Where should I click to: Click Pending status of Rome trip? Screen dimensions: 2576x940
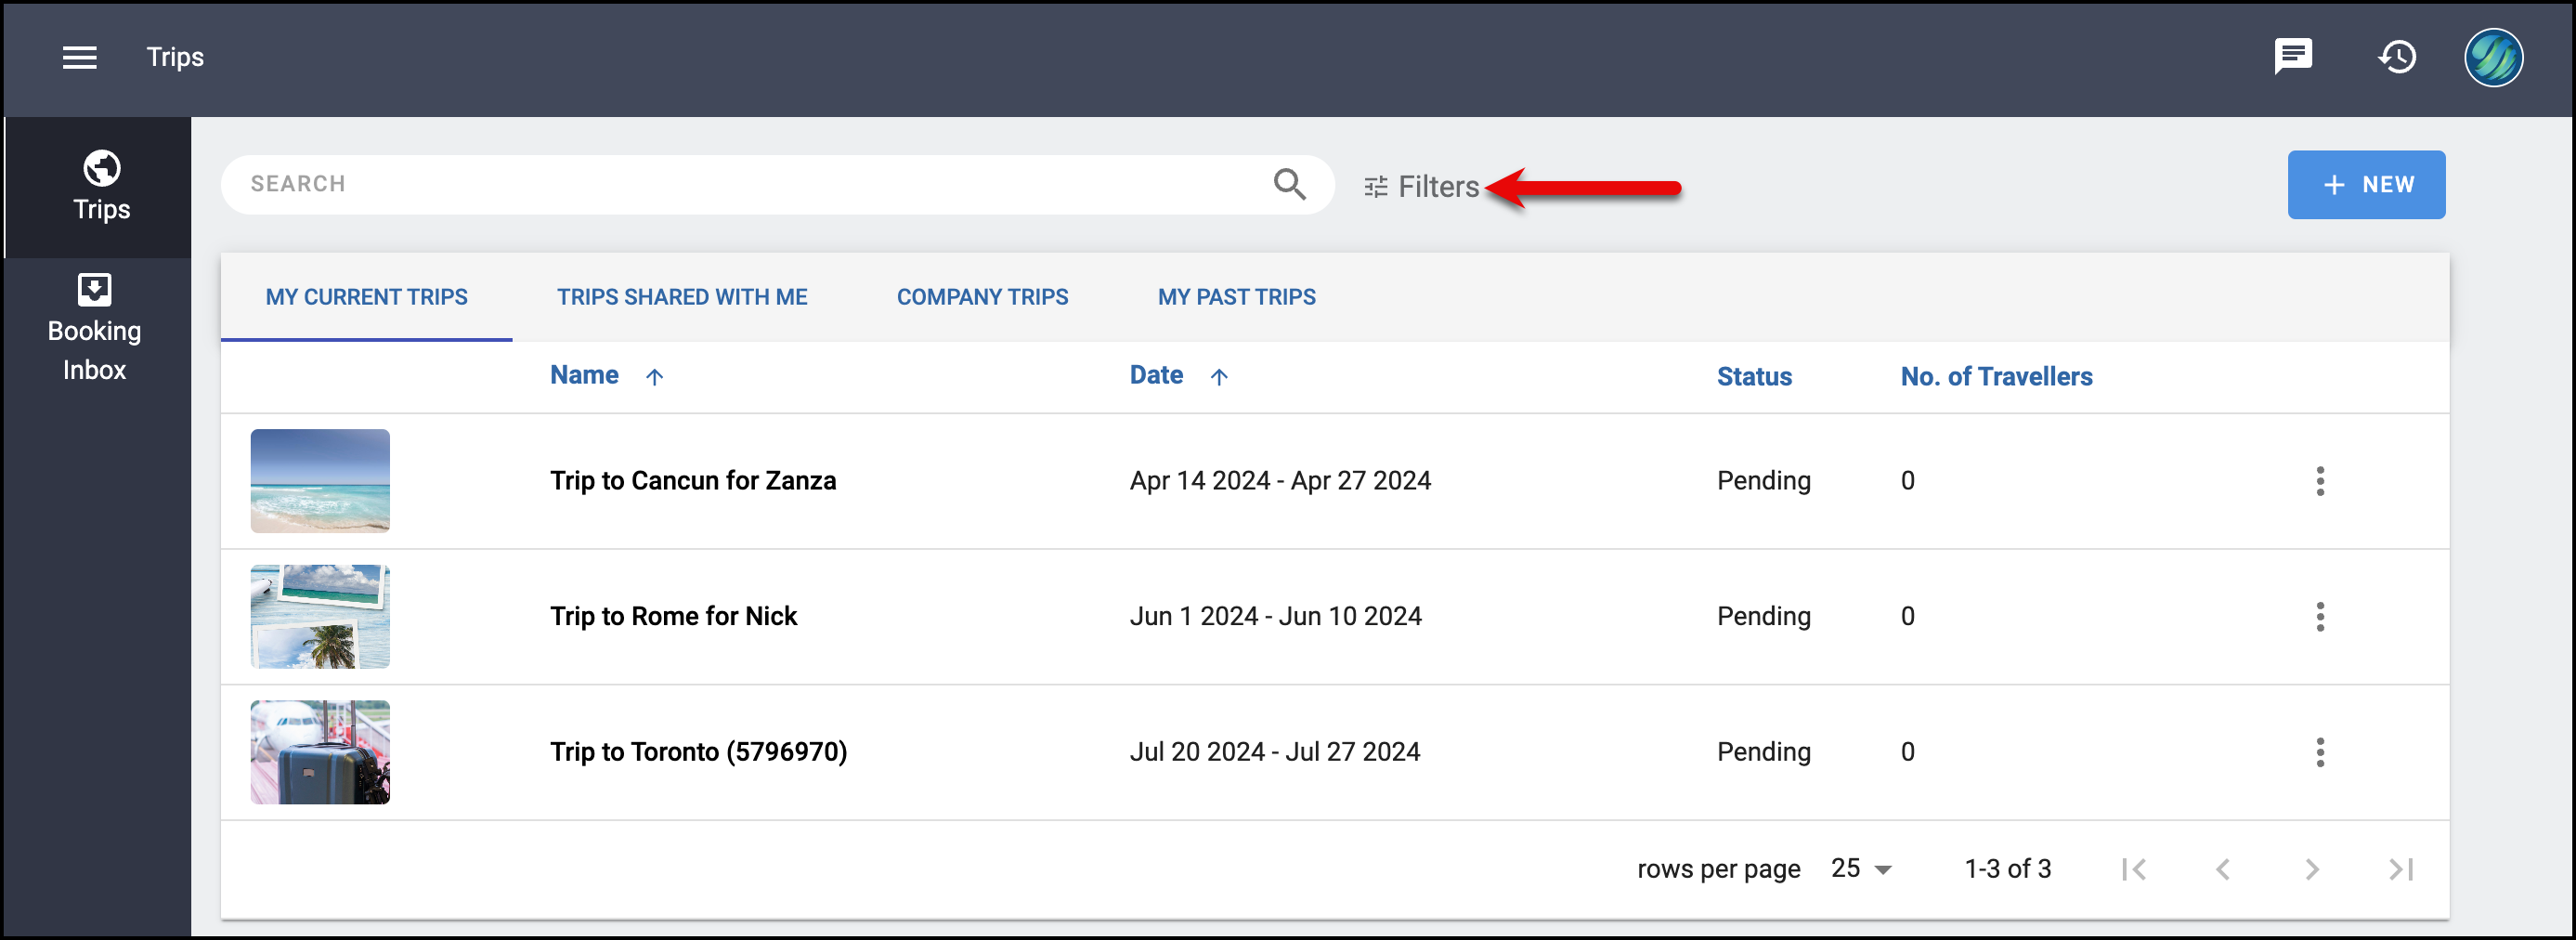click(1763, 617)
